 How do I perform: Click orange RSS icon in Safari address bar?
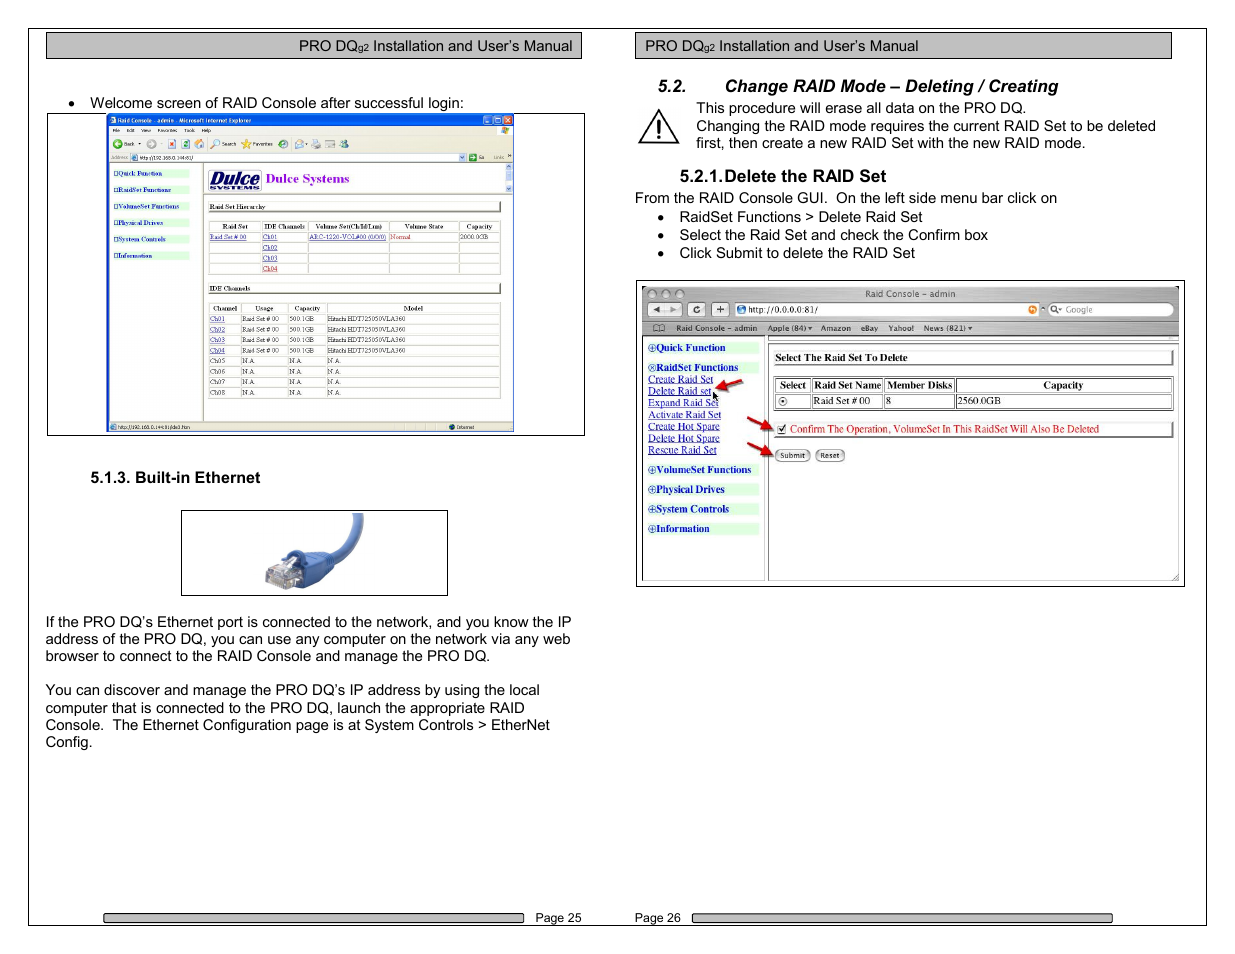pos(1033,310)
